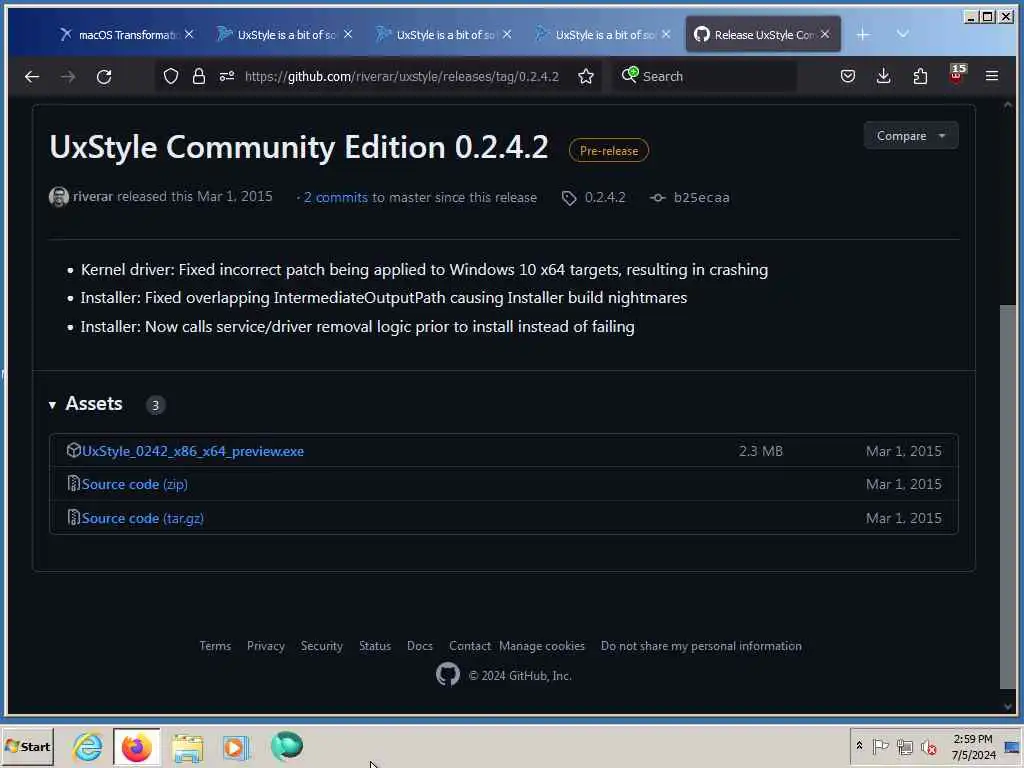This screenshot has width=1024, height=768.
Task: Click Firefox taskbar icon
Action: 136,746
